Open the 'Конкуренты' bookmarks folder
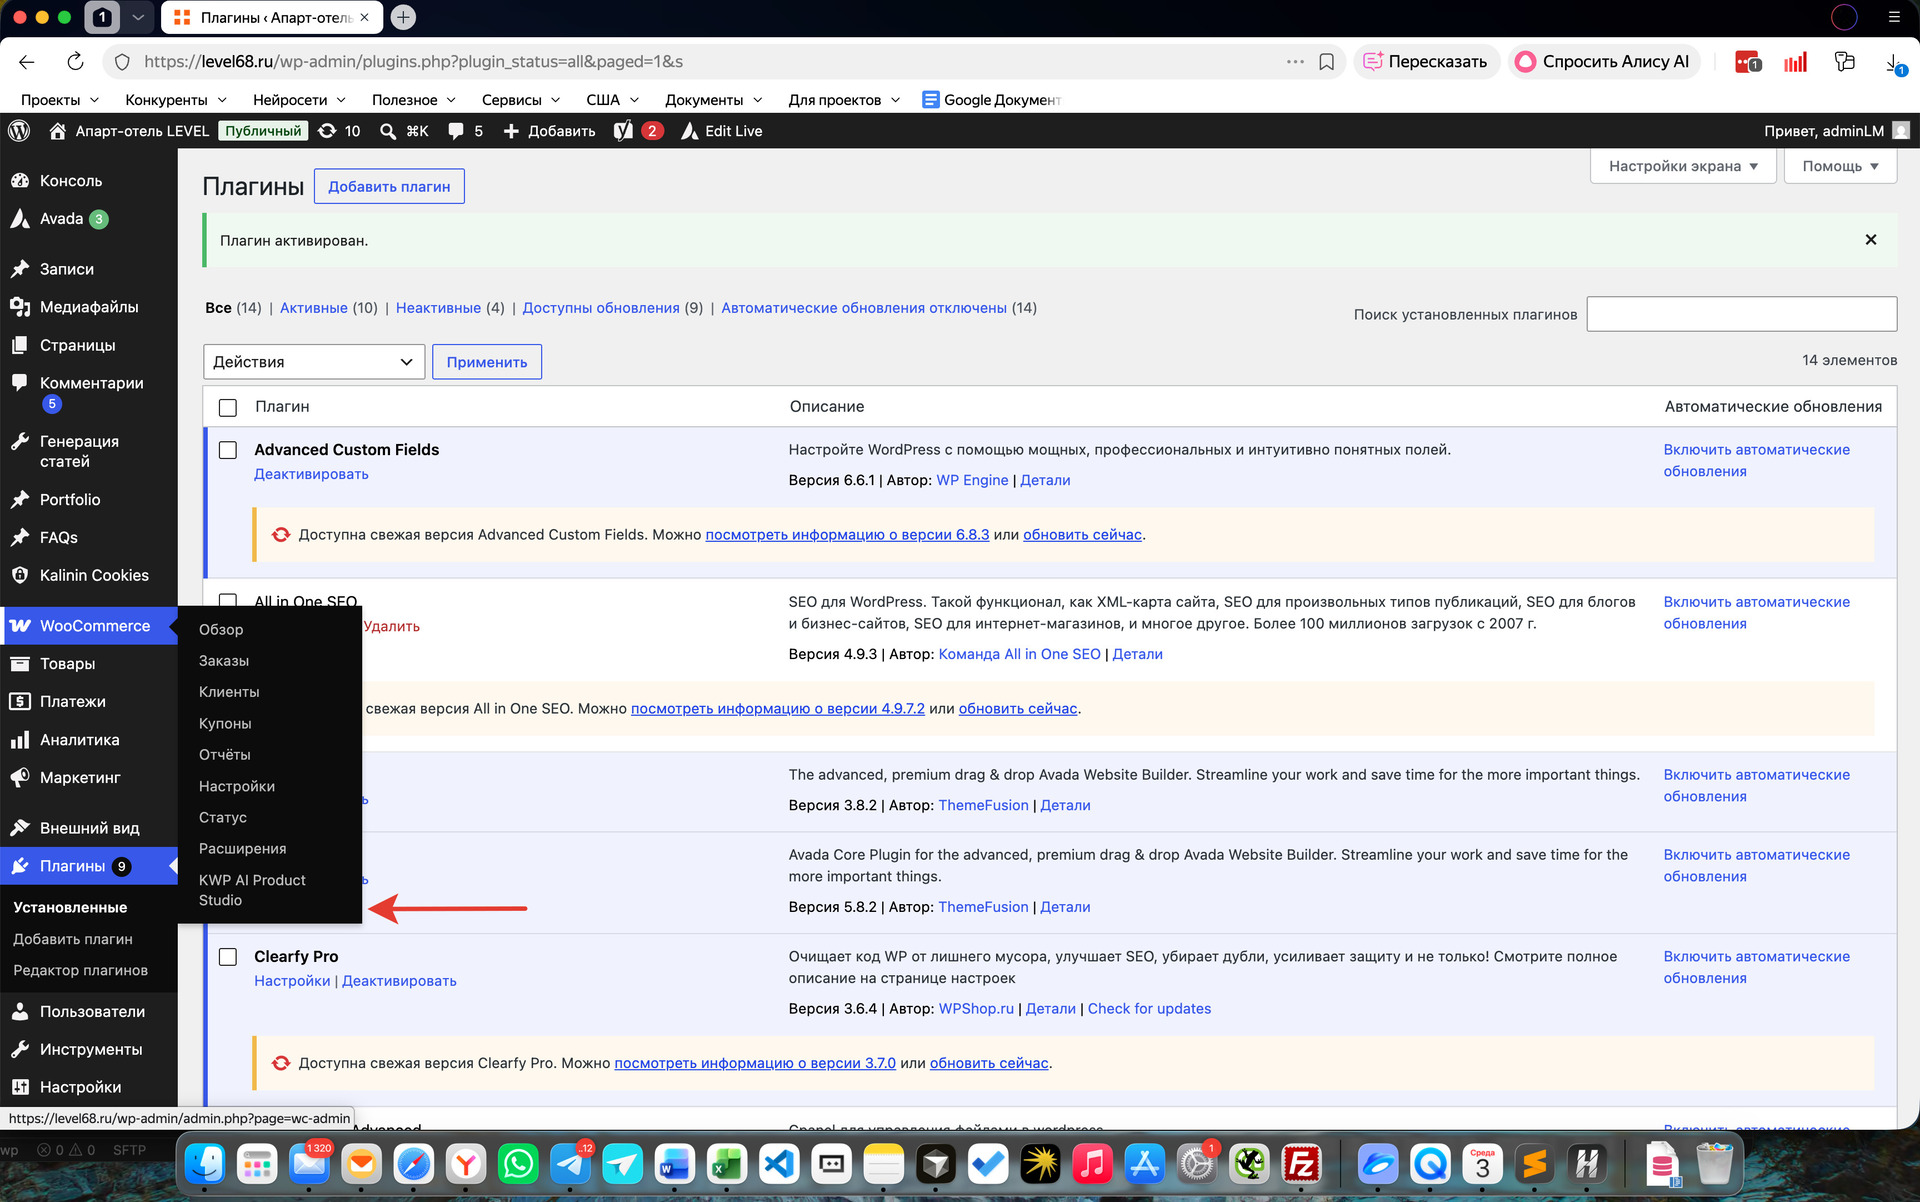 click(x=176, y=100)
